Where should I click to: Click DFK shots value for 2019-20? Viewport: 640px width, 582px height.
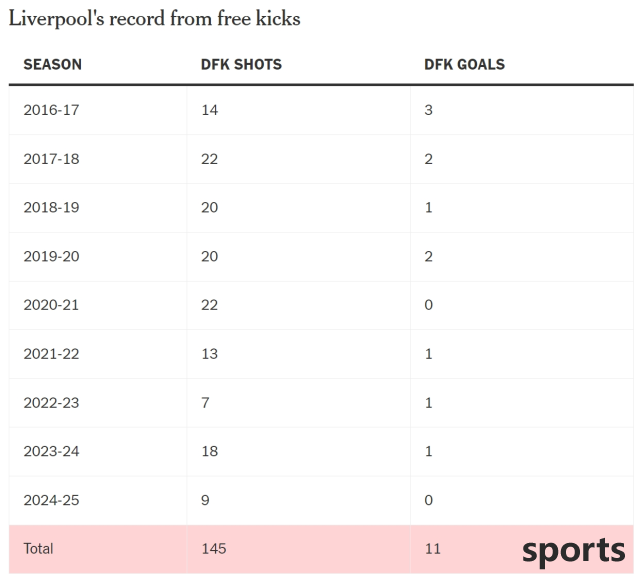209,256
